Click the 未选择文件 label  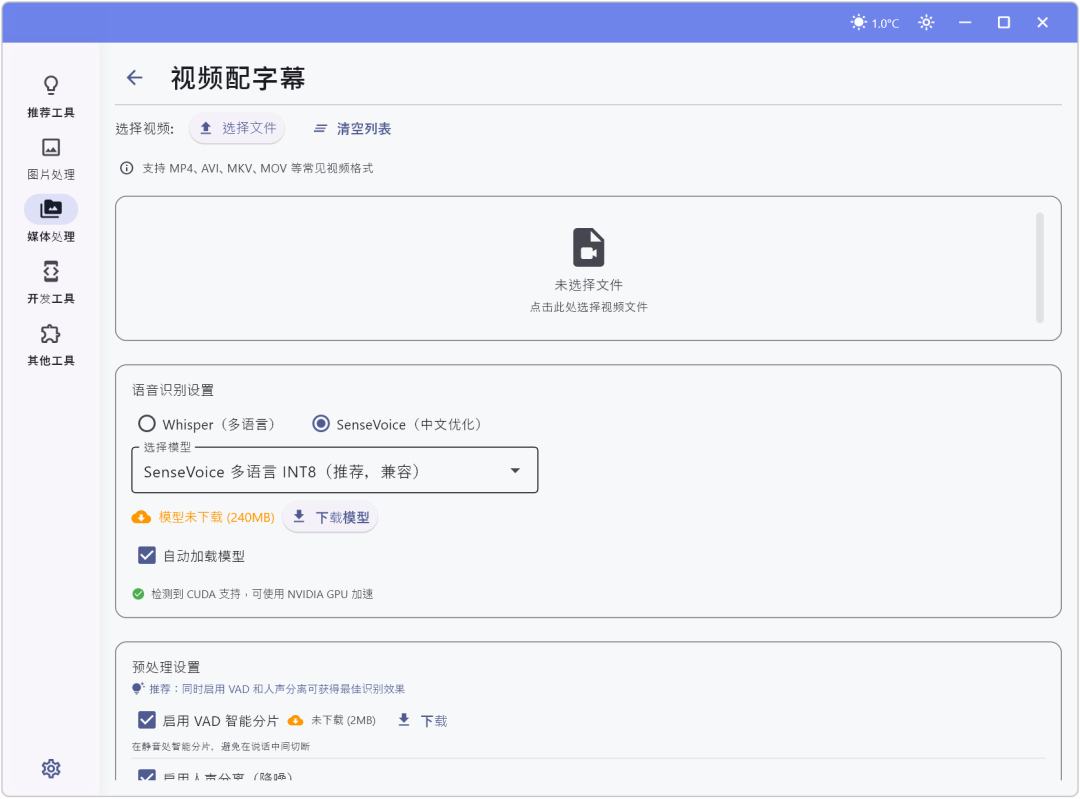[588, 285]
